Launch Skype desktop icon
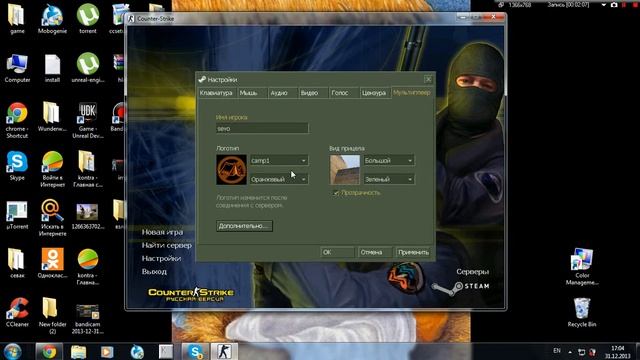Viewport: 640px width, 360px height. 17,166
